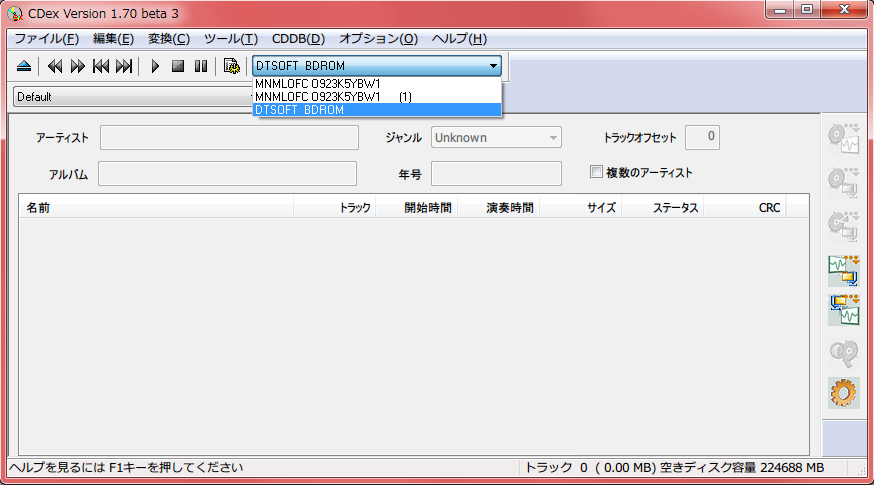Sort by the ステータス column header

[662, 207]
